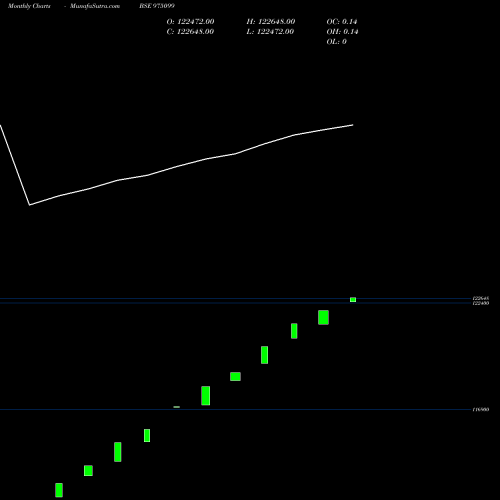The width and height of the screenshot is (500, 500).
Task: Click the 'Monthly Charts' title text
Action: click(29, 6)
